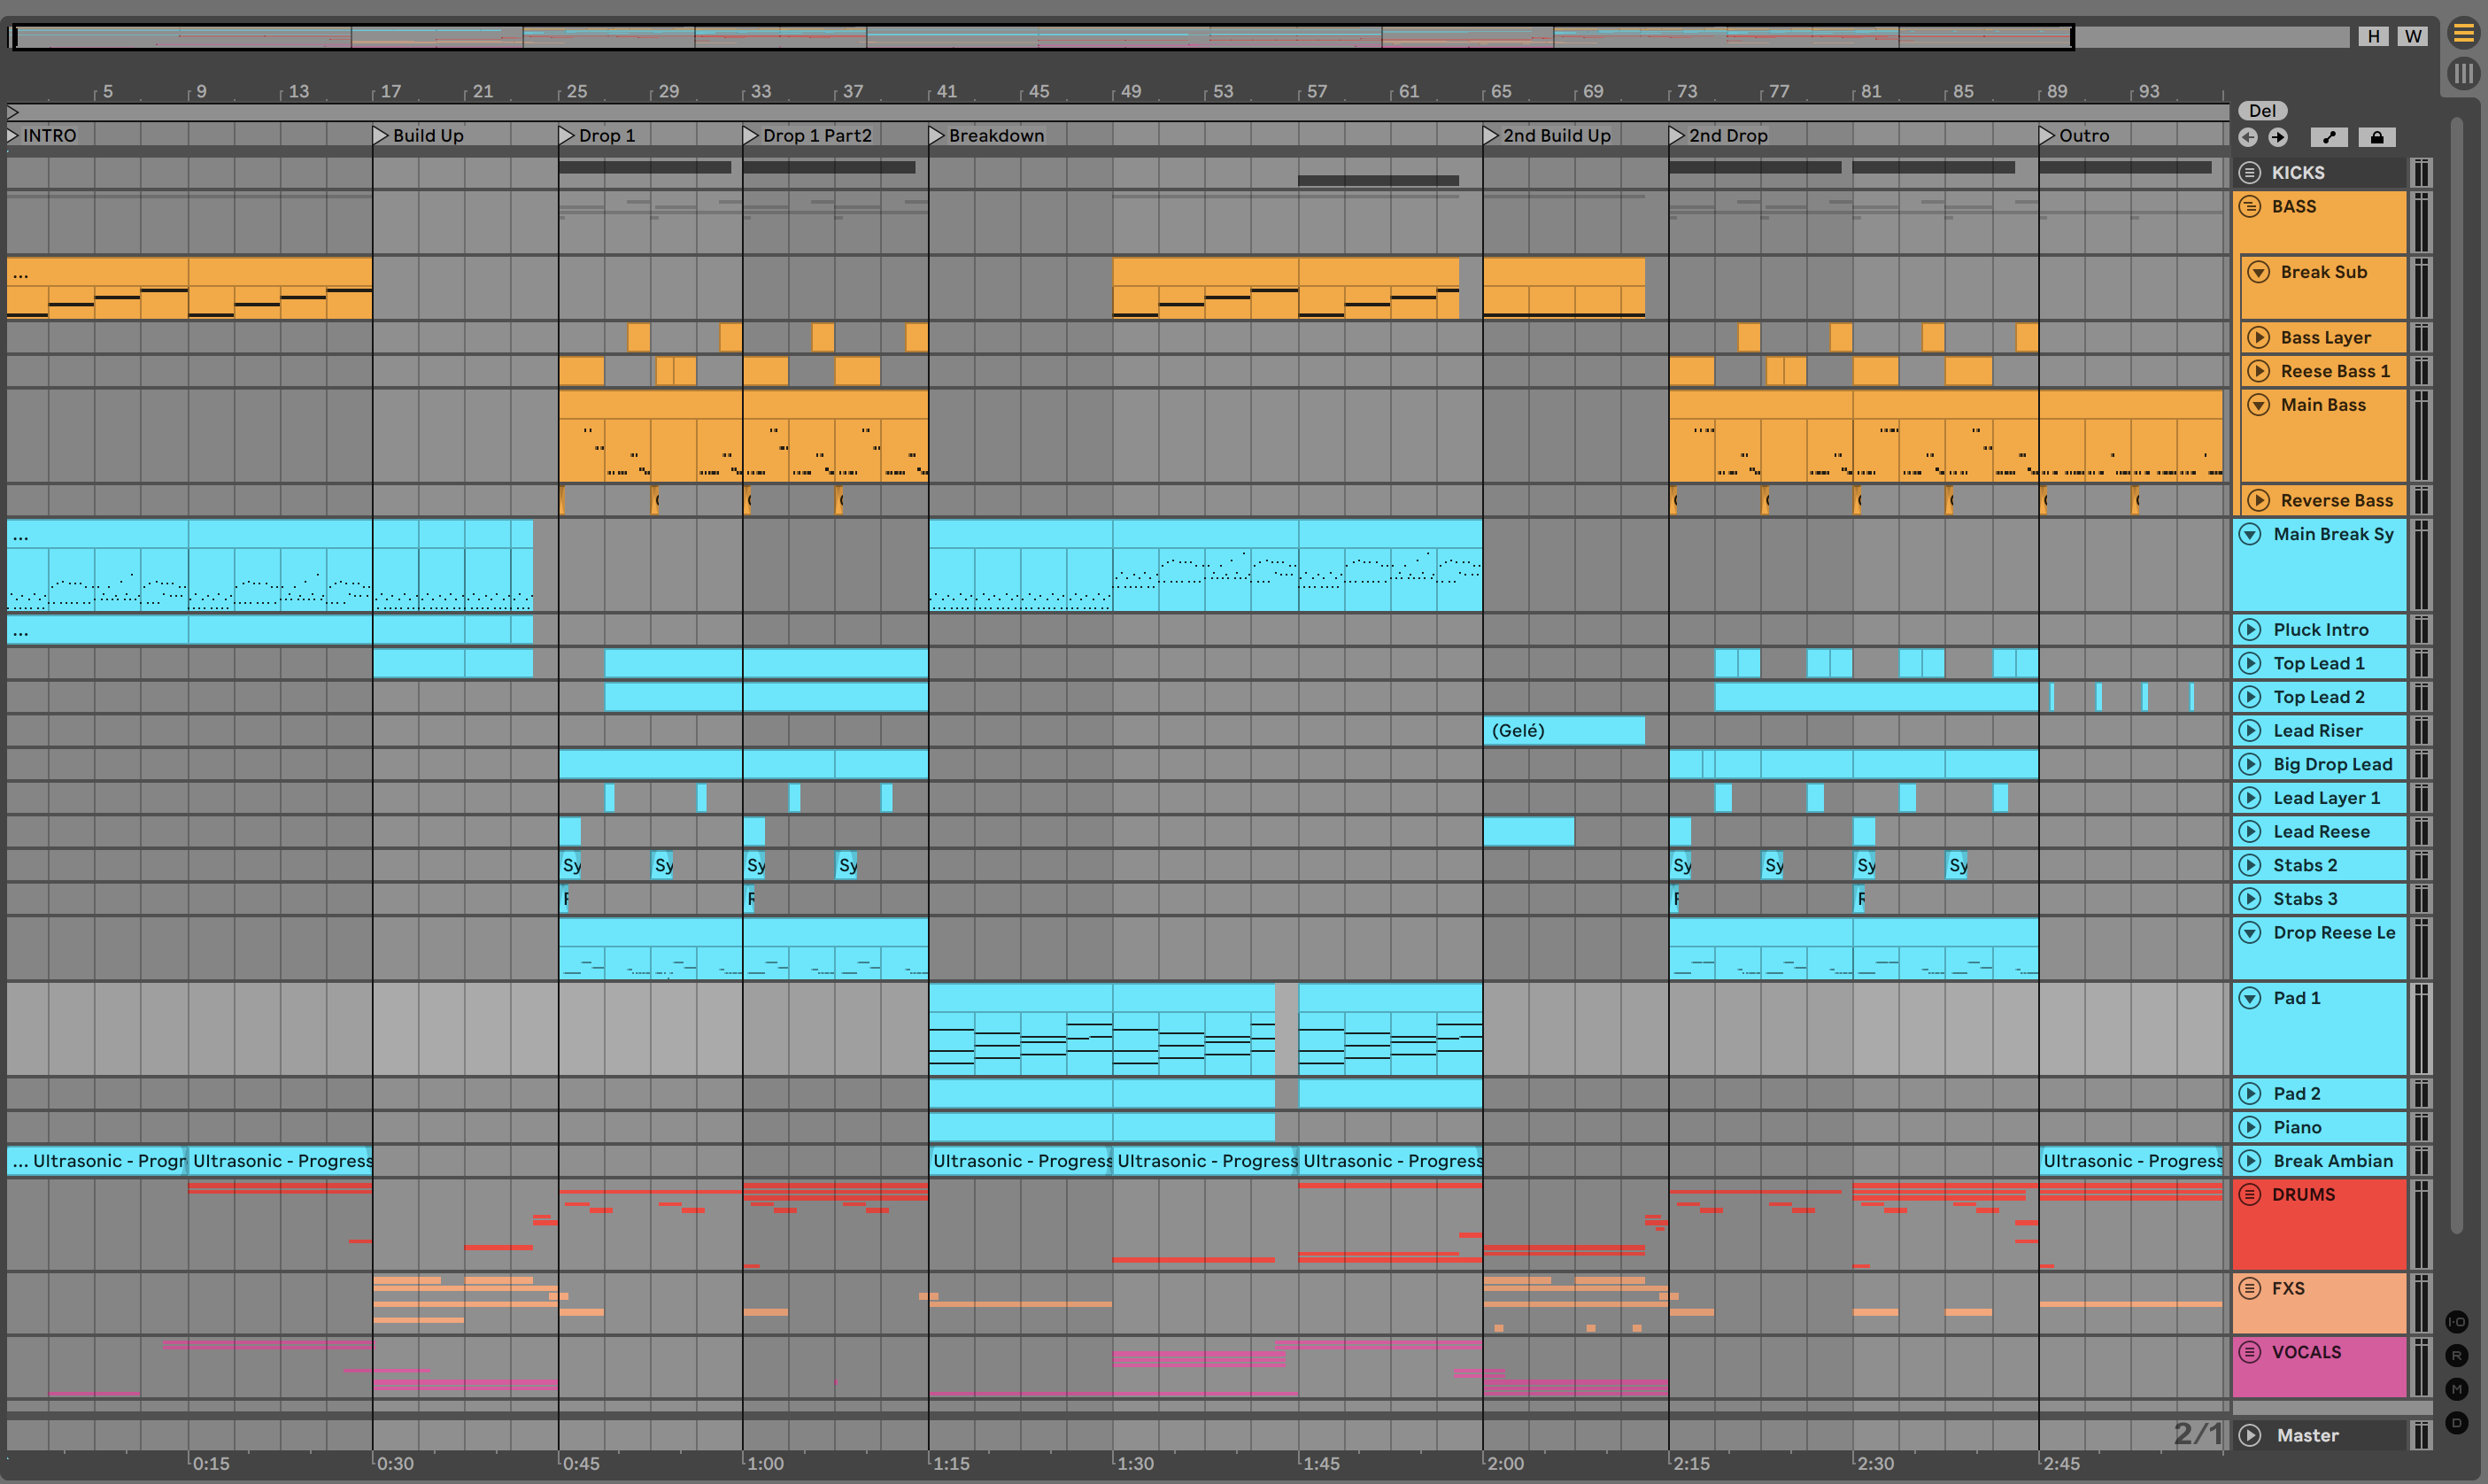Expand the Reverse Bass track
This screenshot has height=1484, width=2488.
2259,500
